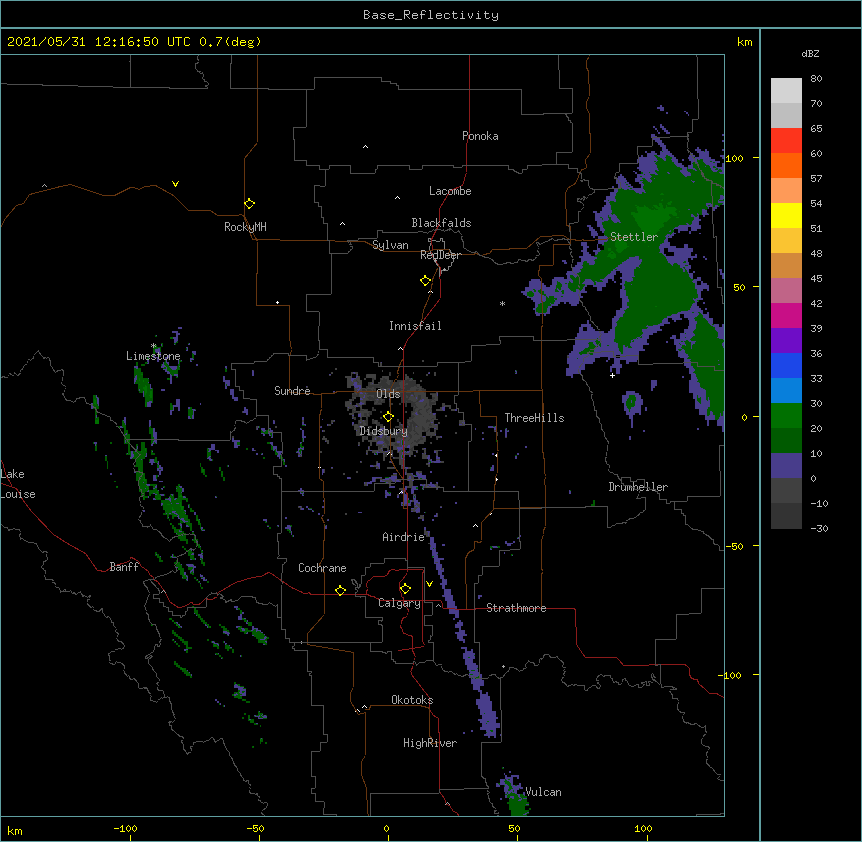The height and width of the screenshot is (842, 862).
Task: Click the Innisfail city label
Action: coord(415,326)
